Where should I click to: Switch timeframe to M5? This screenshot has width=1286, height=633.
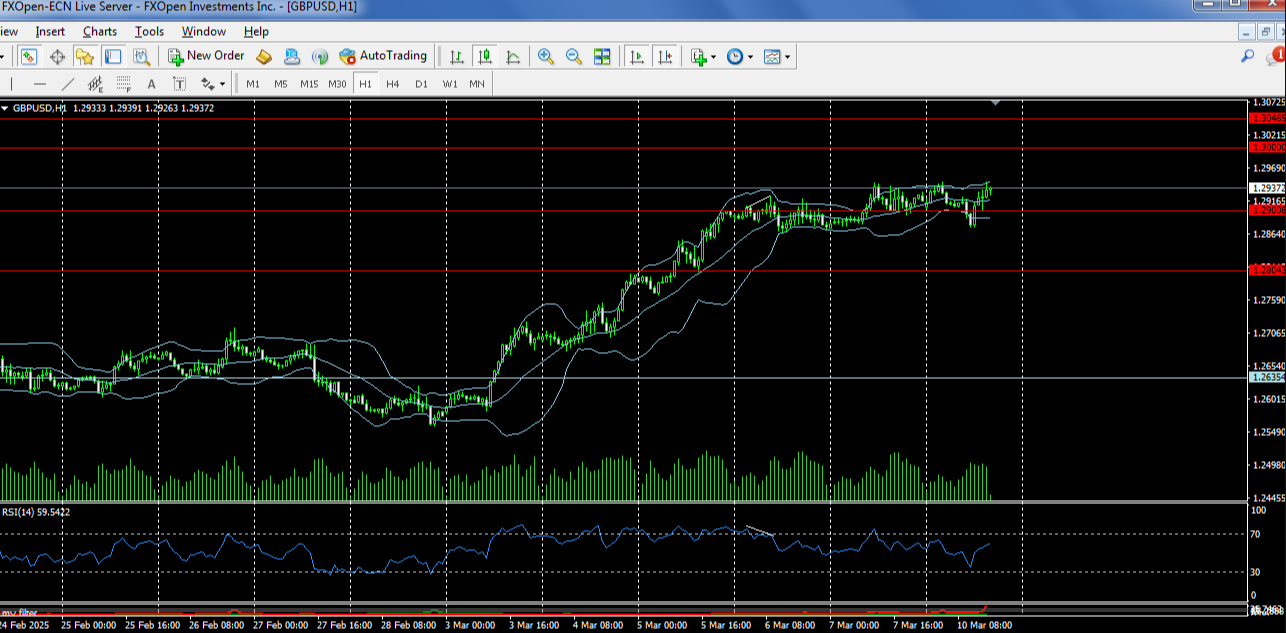coord(281,84)
